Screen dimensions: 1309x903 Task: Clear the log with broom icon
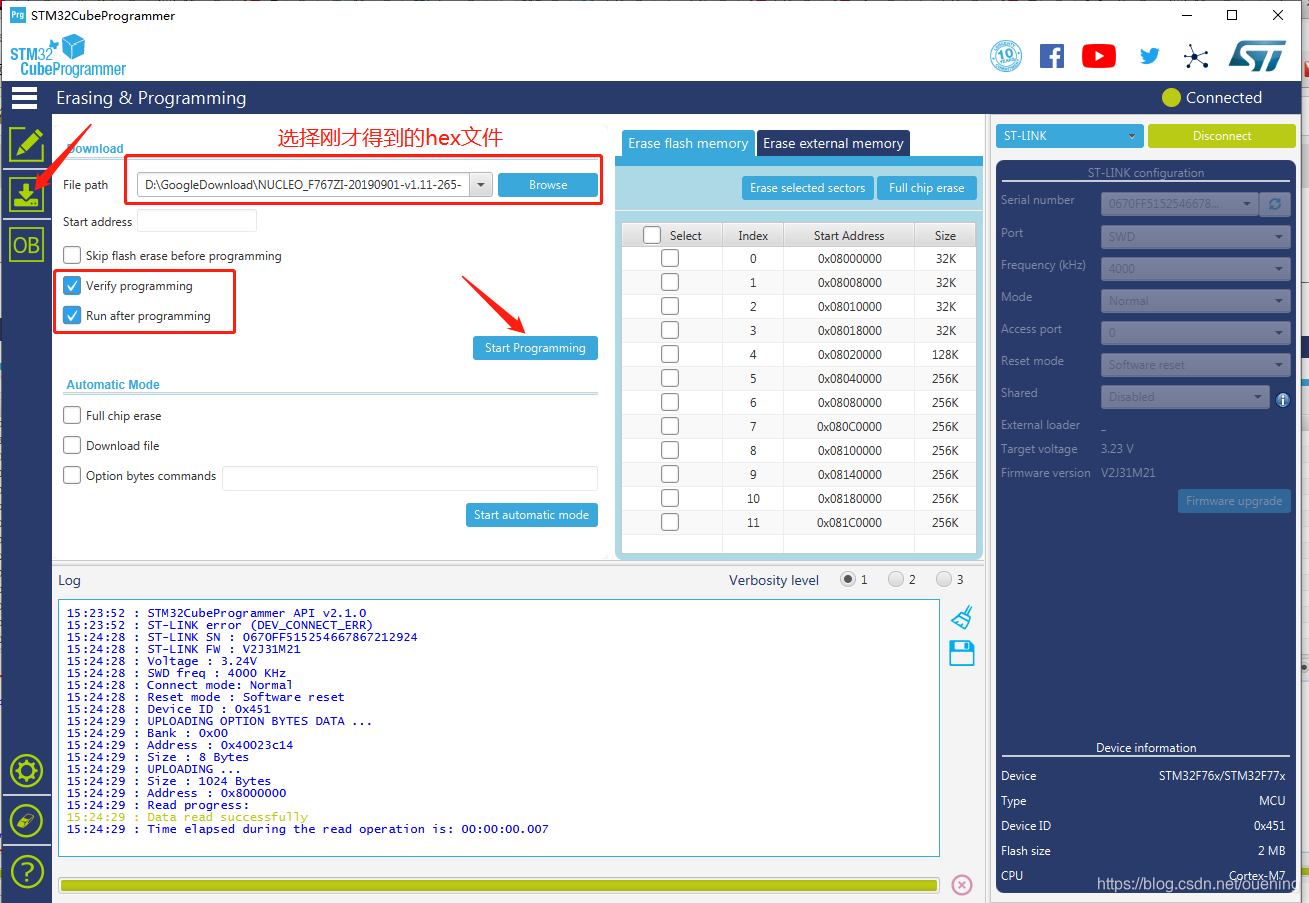point(961,617)
